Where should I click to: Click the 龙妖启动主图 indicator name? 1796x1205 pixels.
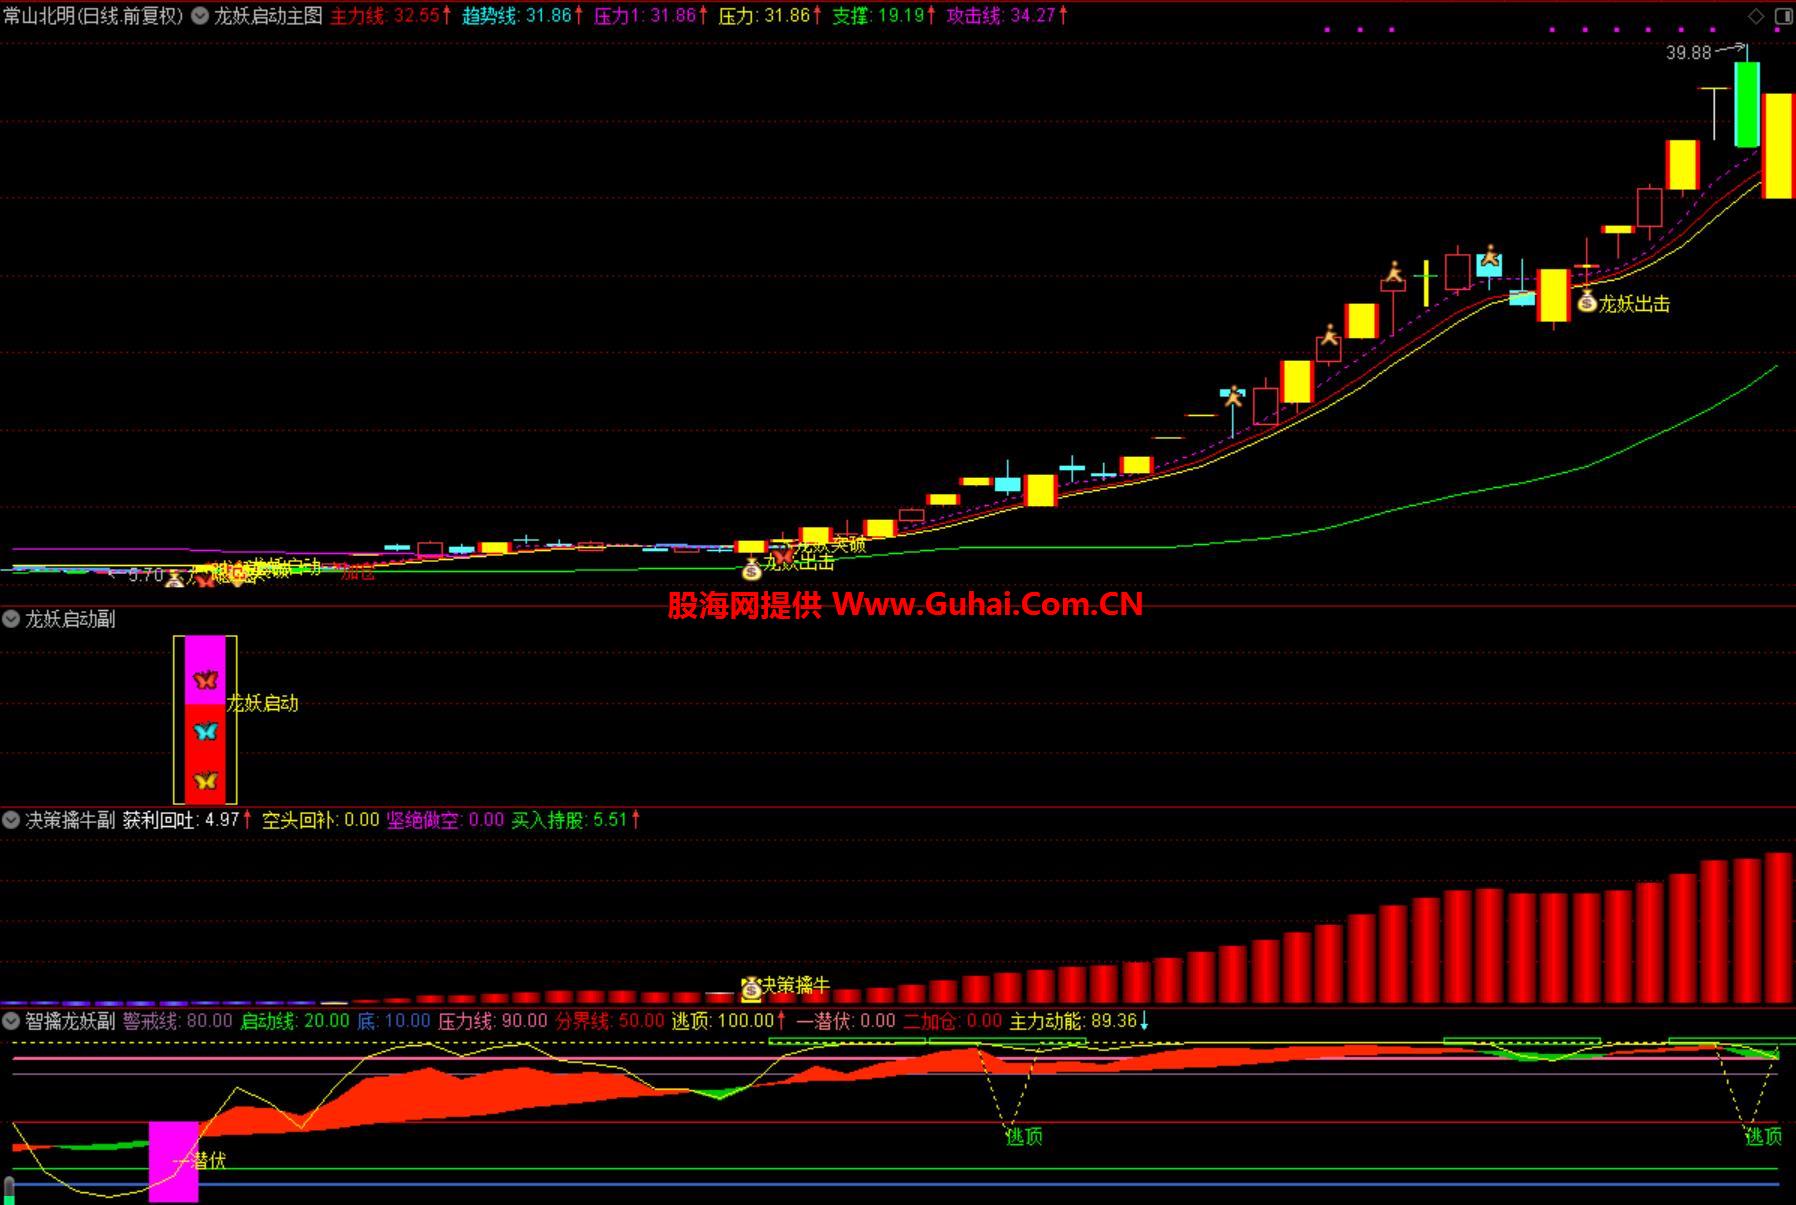pos(268,16)
